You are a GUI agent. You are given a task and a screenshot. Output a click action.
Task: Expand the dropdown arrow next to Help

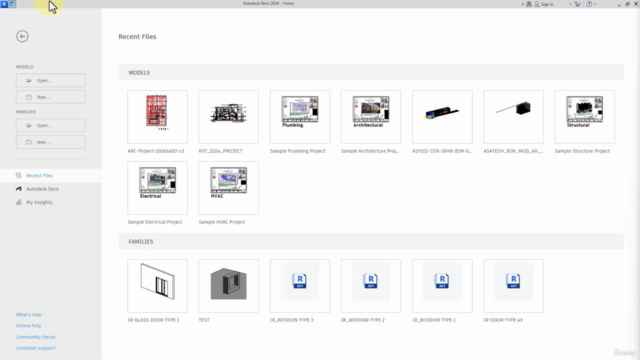[595, 4]
